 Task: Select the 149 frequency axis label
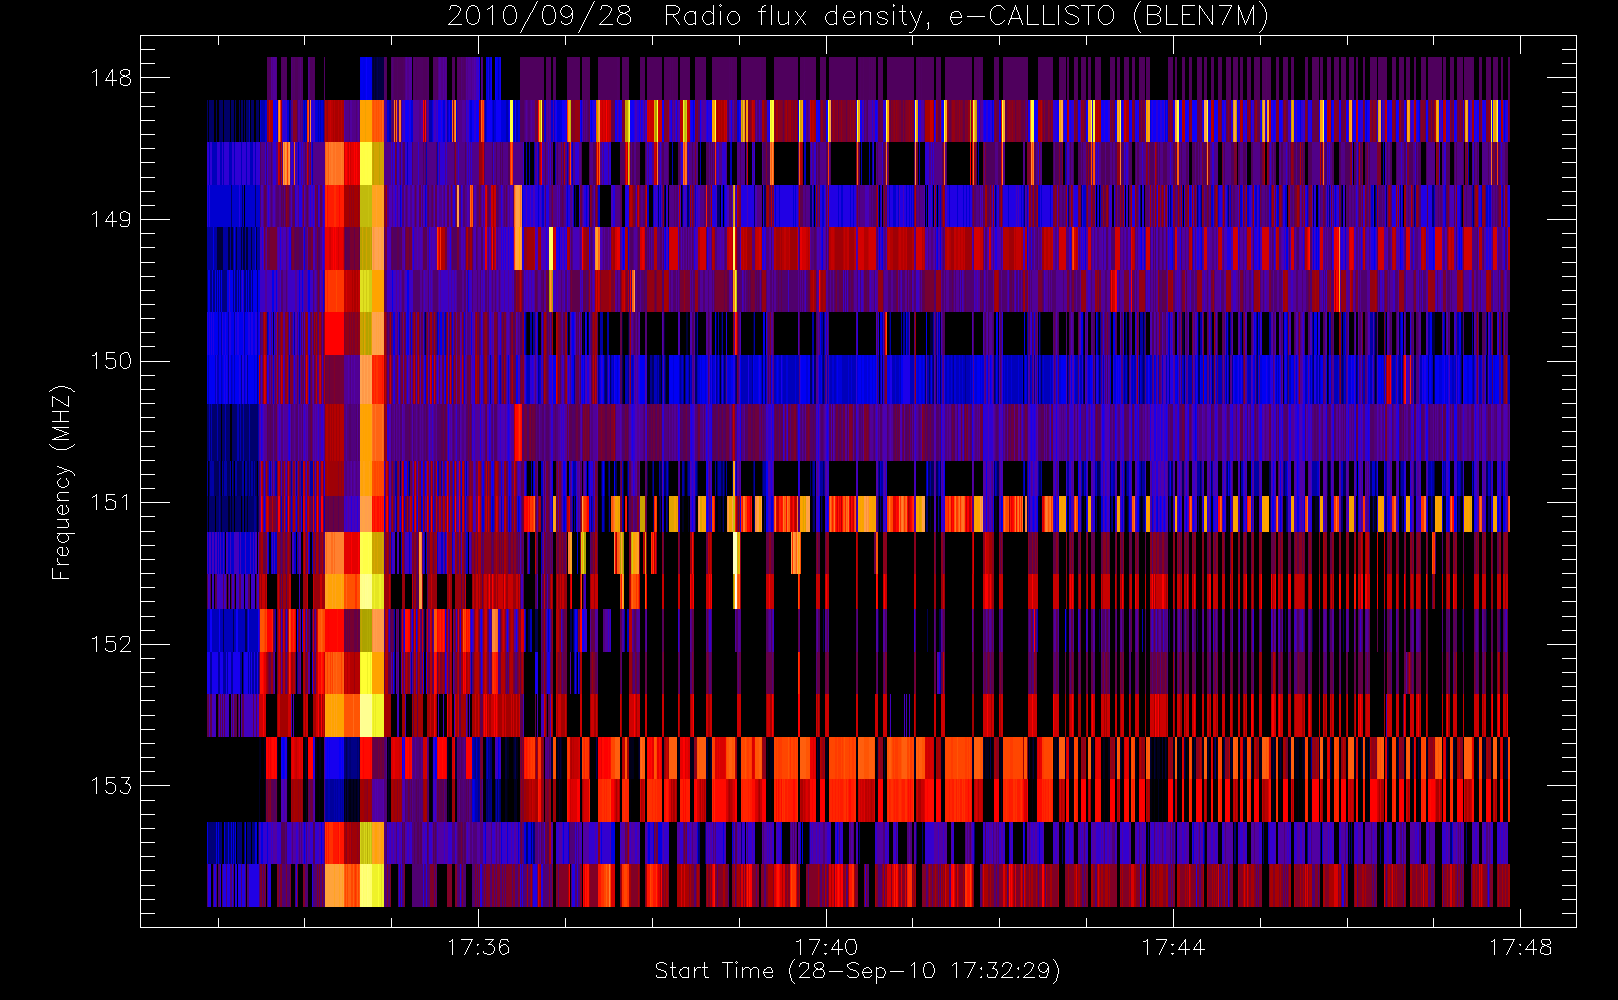[x=110, y=219]
